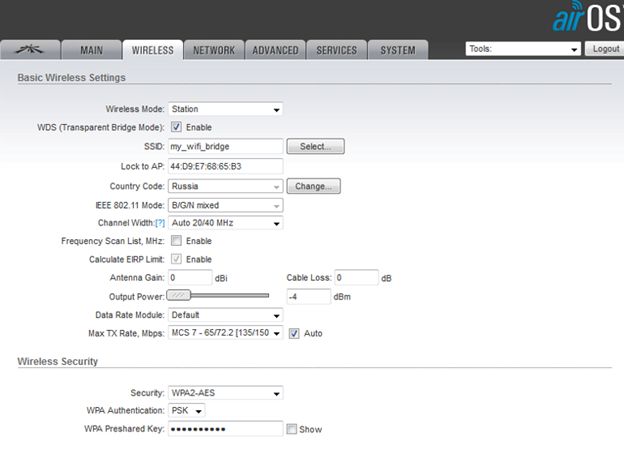Expand the Channel Width dropdown
Screen dimensions: 624x450
point(225,223)
